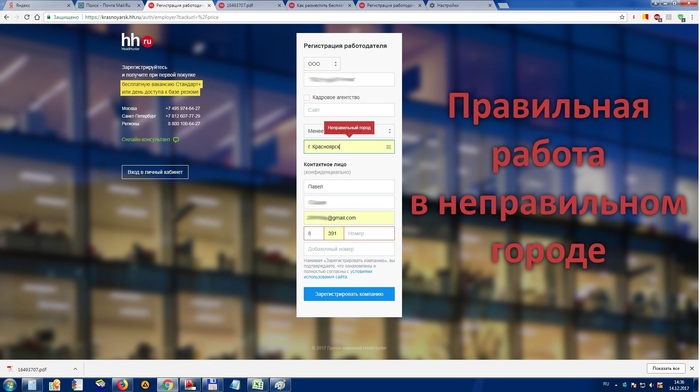Click the Сайт website input field
This screenshot has height=392, width=700.
tap(349, 110)
